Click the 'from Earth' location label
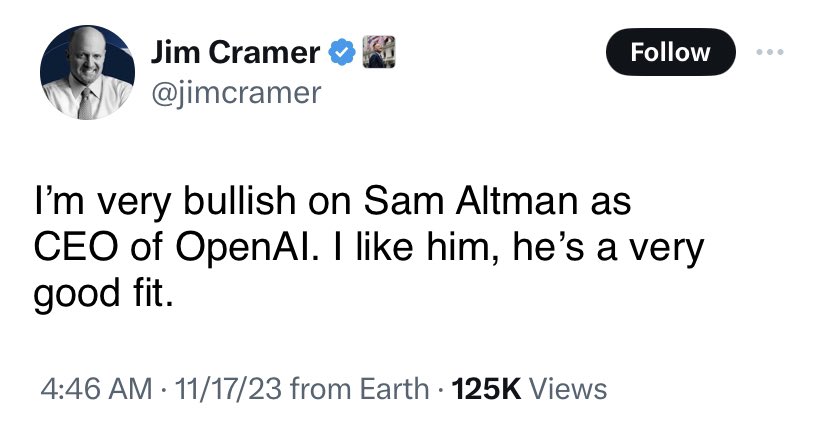Image resolution: width=828 pixels, height=428 pixels. [360, 389]
